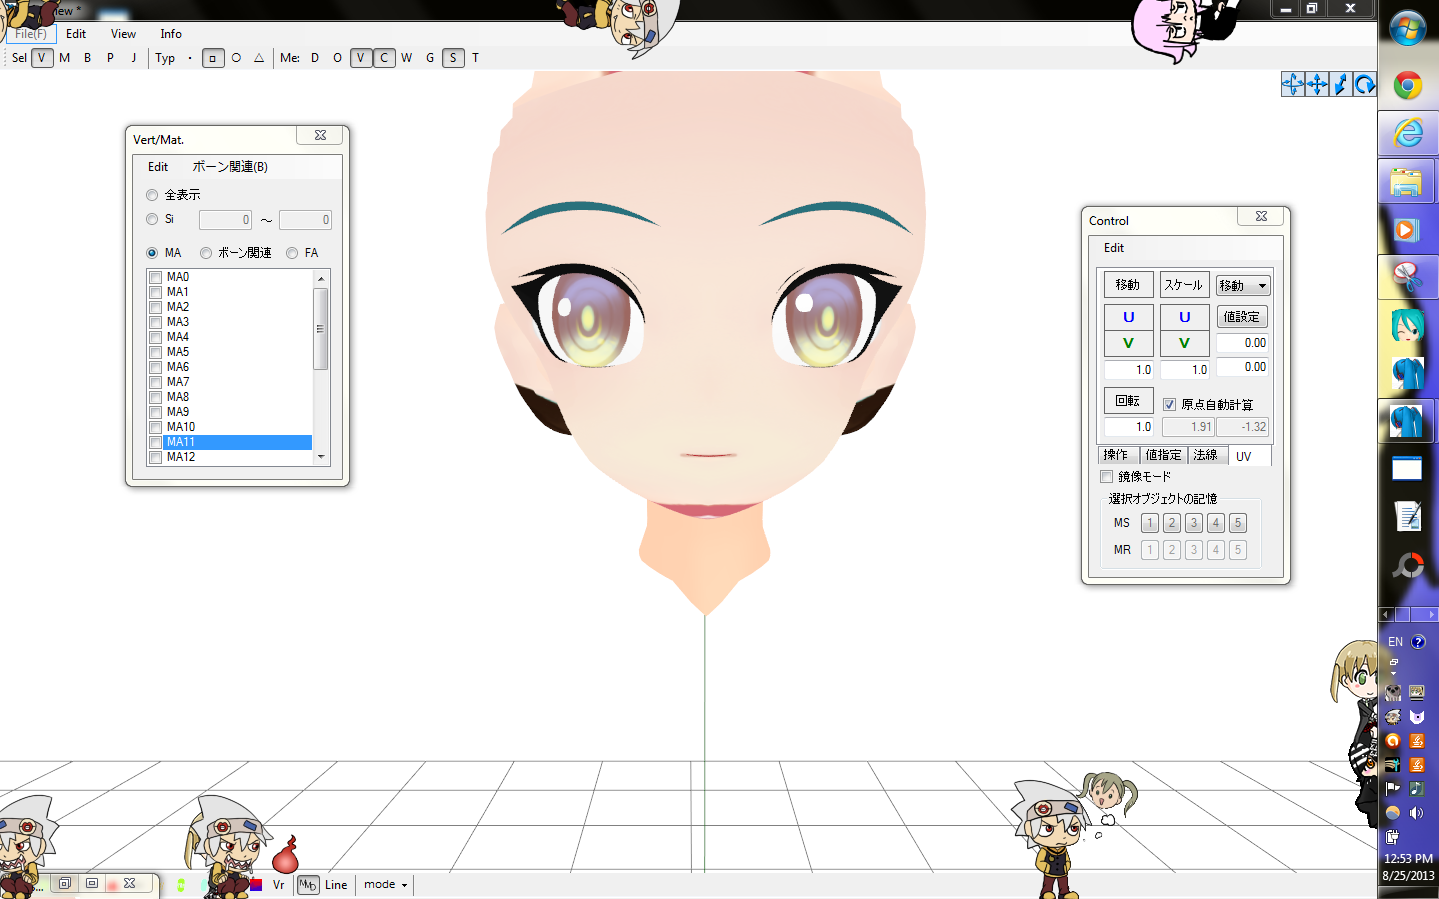Image resolution: width=1439 pixels, height=899 pixels.
Task: Switch to the 値指定 tab
Action: (1163, 455)
